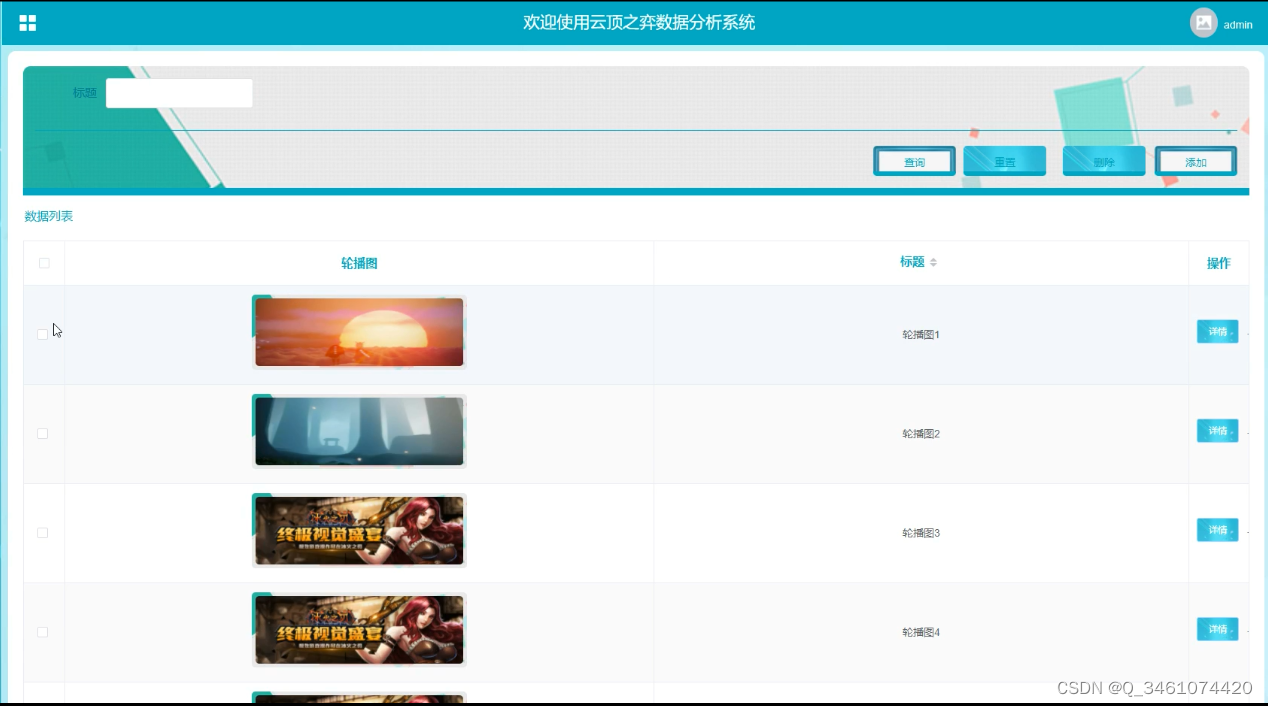Click the 操作 column header
Viewport: 1268px width, 706px height.
pos(1218,263)
